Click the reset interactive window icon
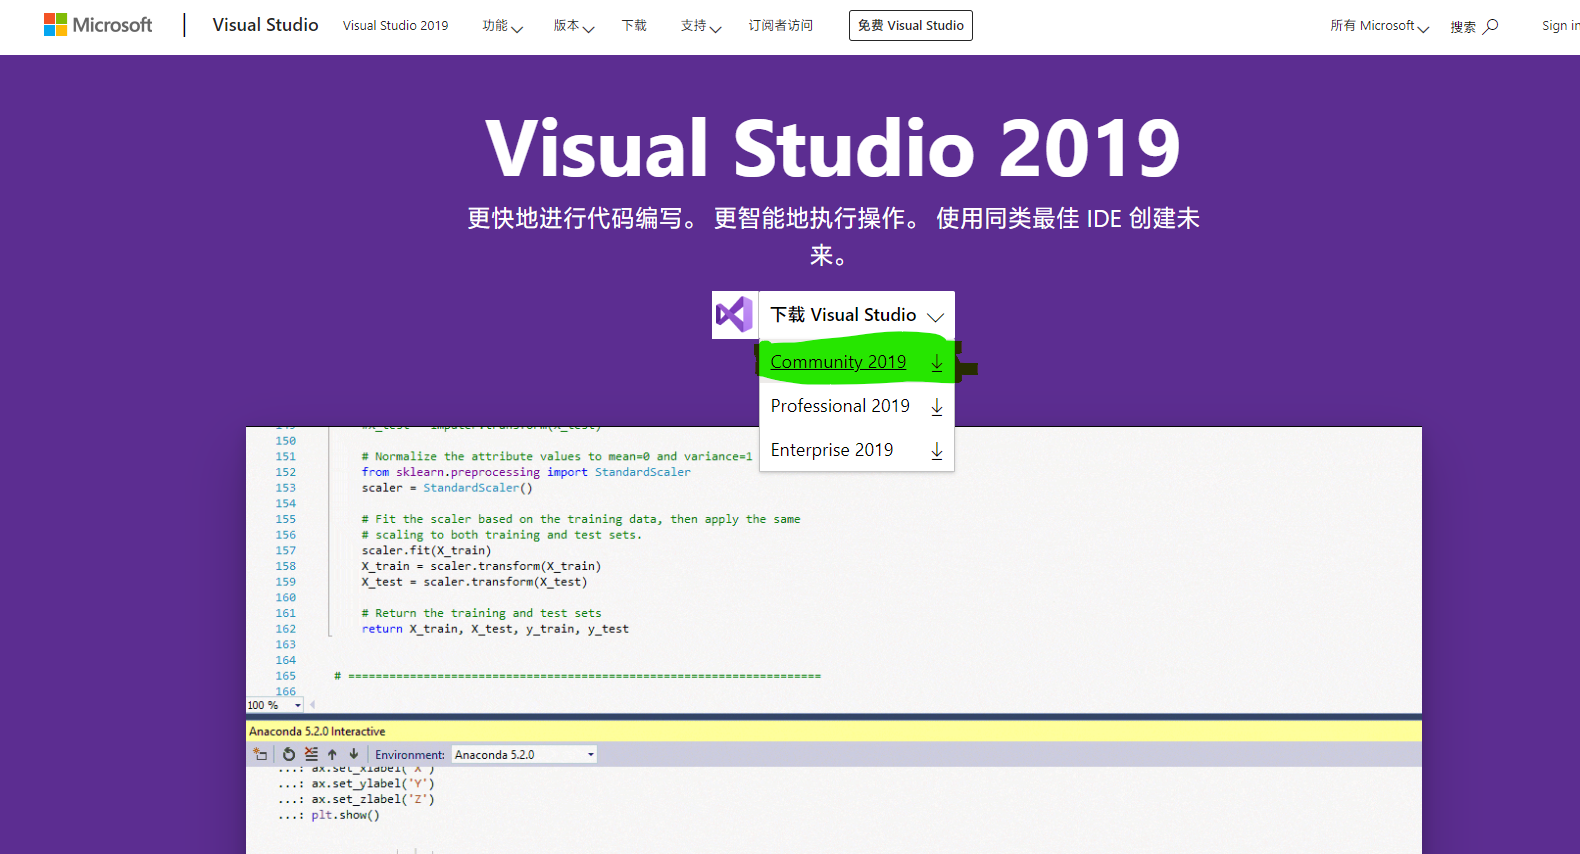1580x854 pixels. 289,754
